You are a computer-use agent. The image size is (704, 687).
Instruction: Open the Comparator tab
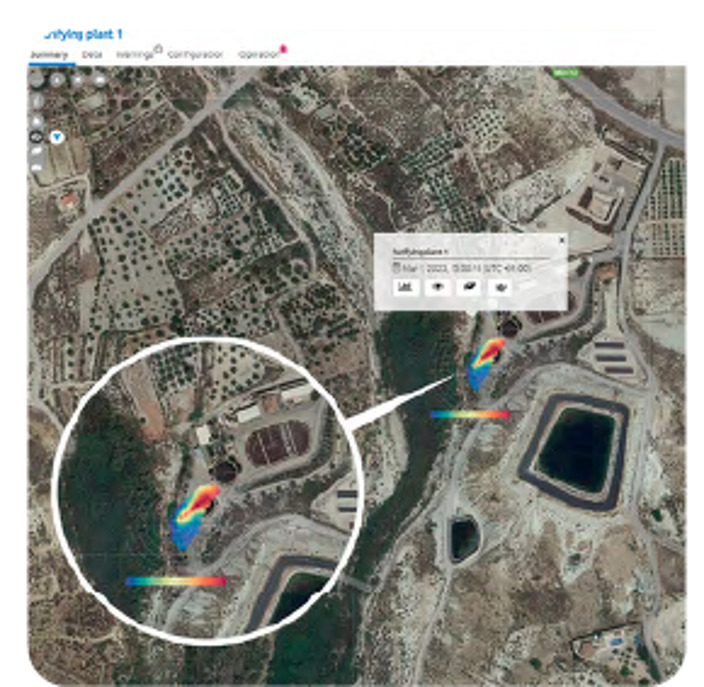tap(195, 55)
